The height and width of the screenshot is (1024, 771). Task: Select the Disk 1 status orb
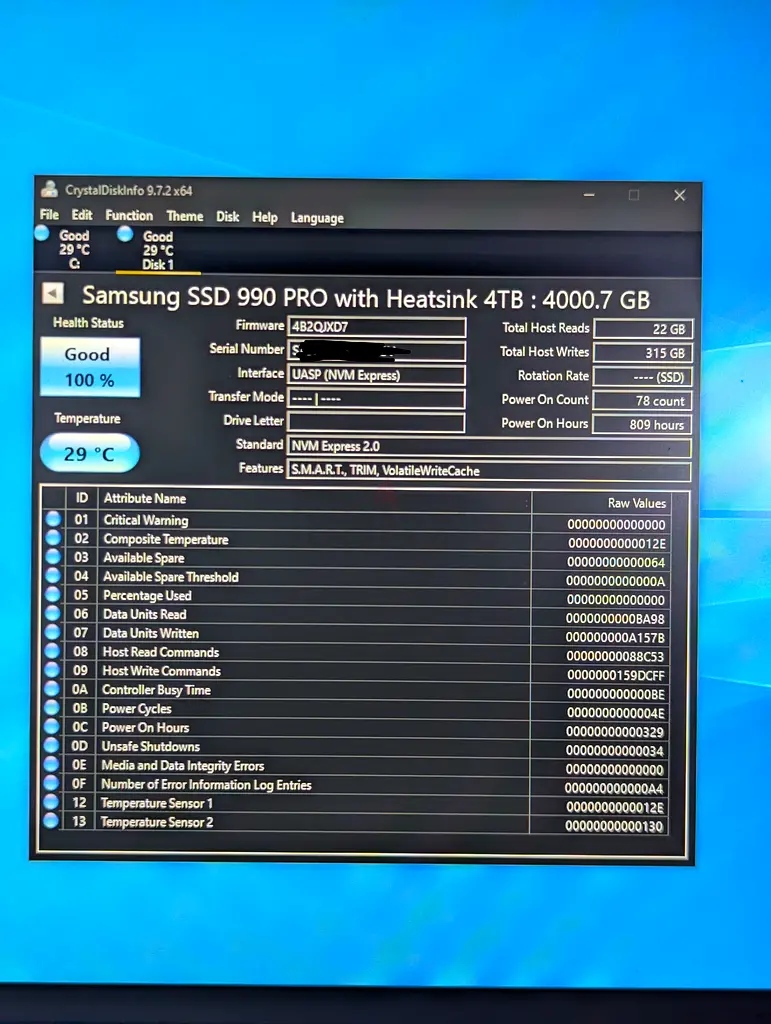tap(125, 234)
